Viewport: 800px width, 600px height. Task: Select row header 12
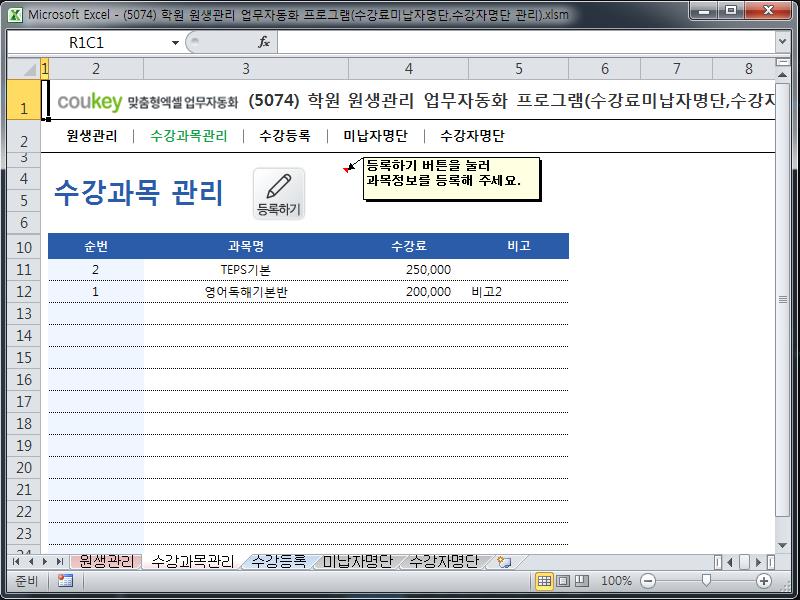coord(24,291)
